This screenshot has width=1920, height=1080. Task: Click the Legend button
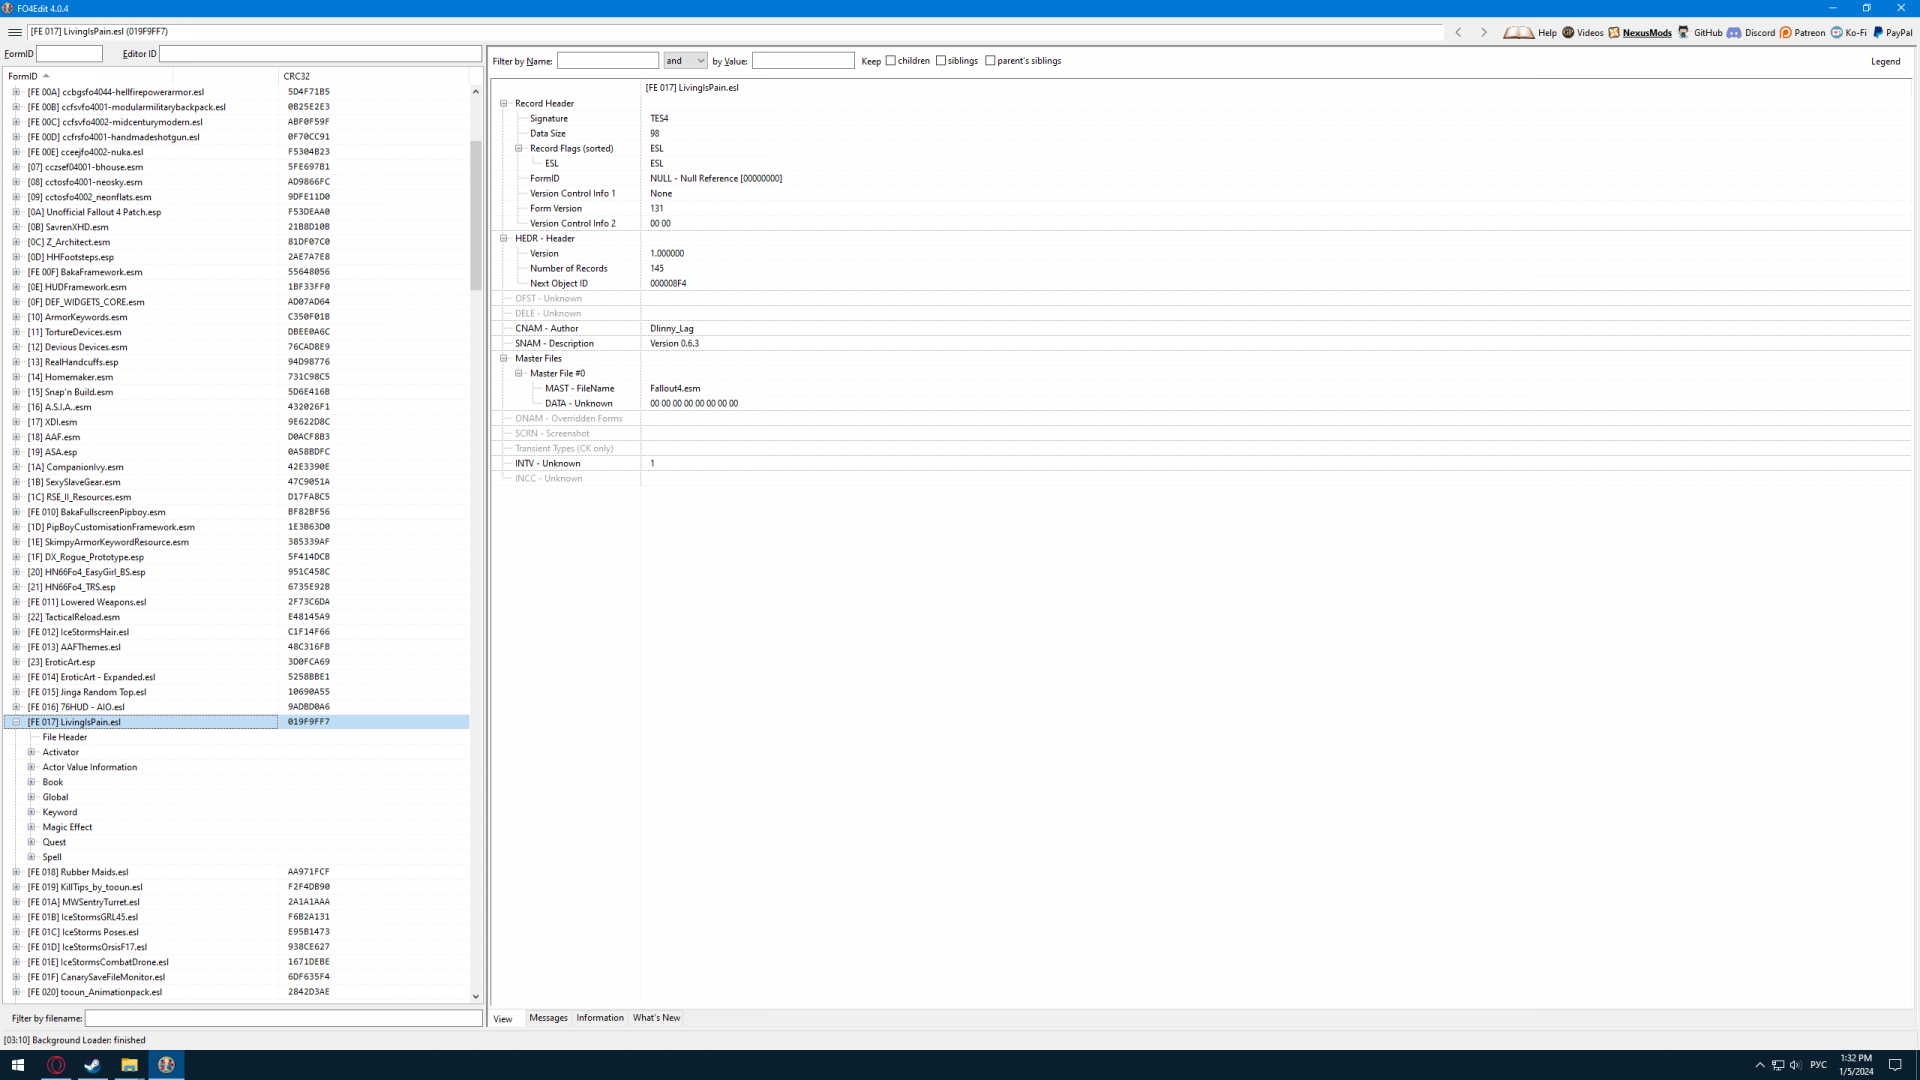click(1885, 62)
